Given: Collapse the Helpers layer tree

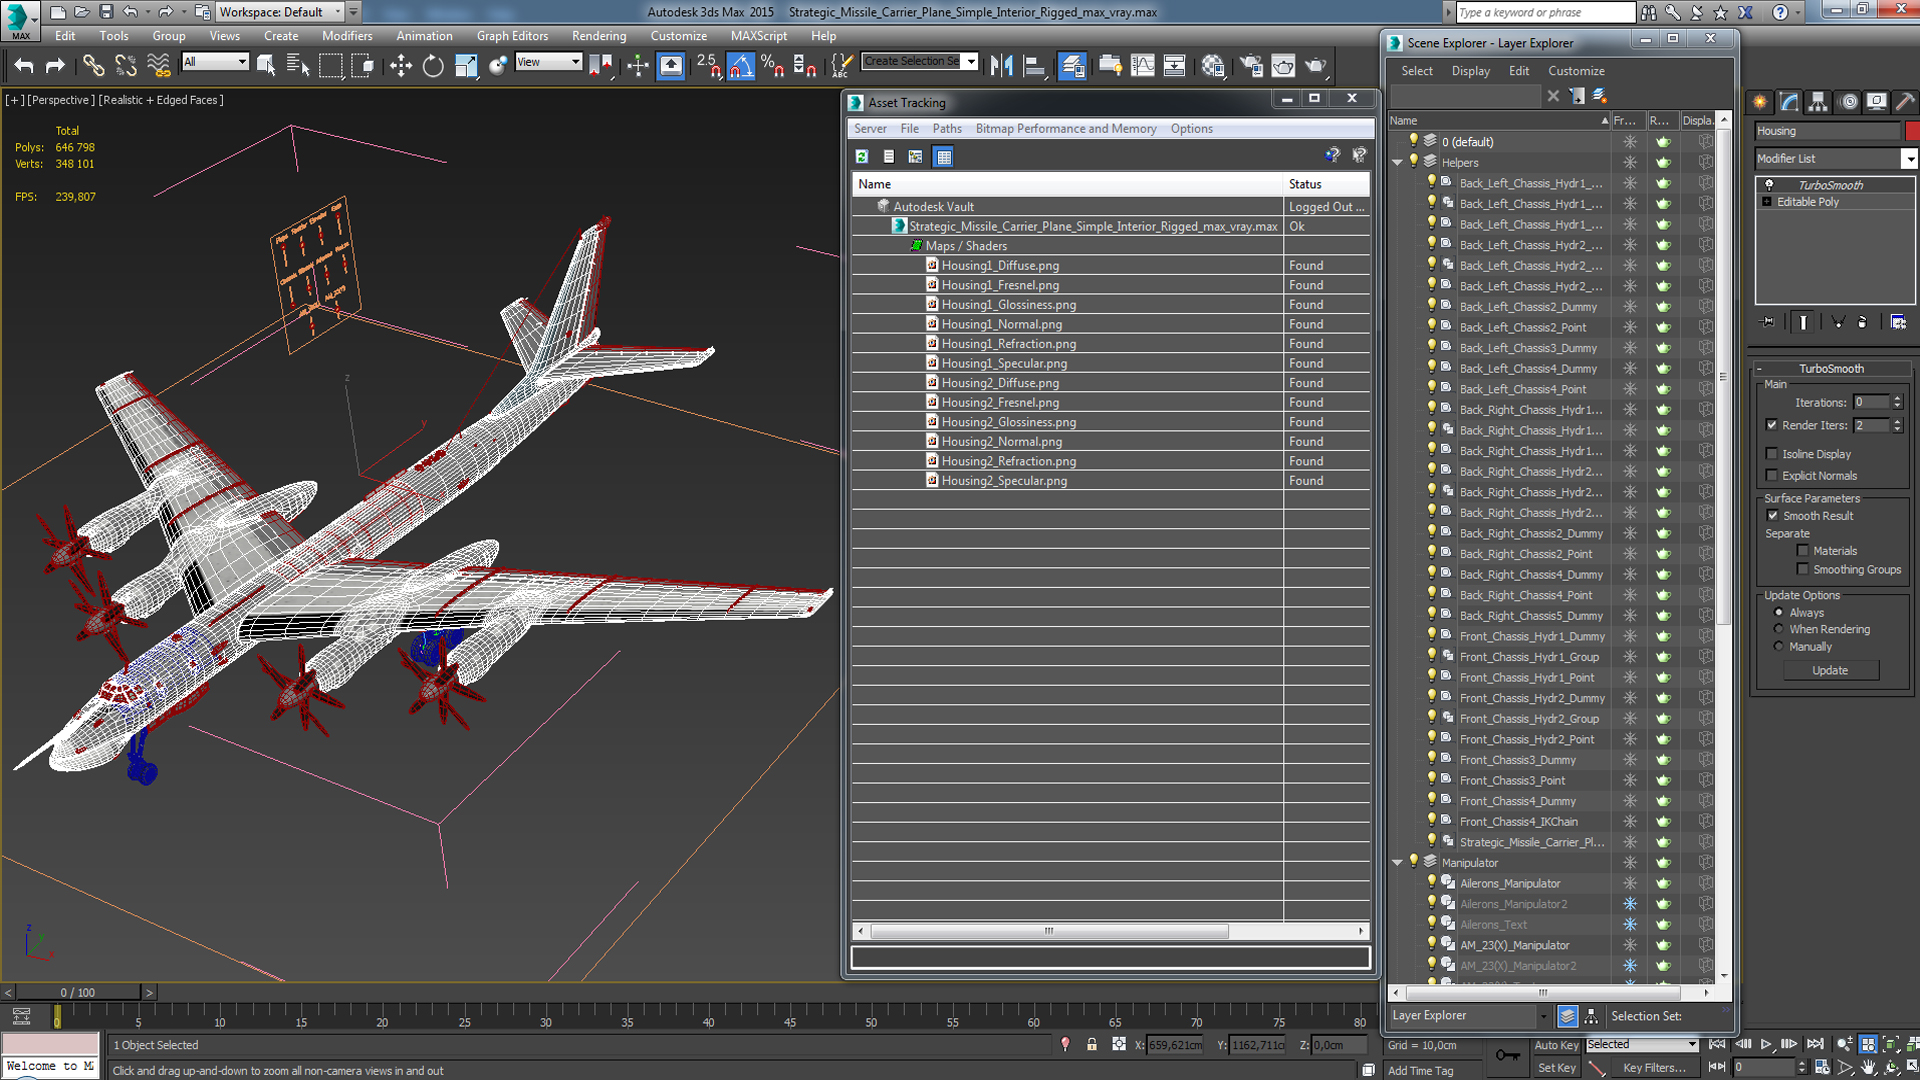Looking at the screenshot, I should pyautogui.click(x=1397, y=162).
